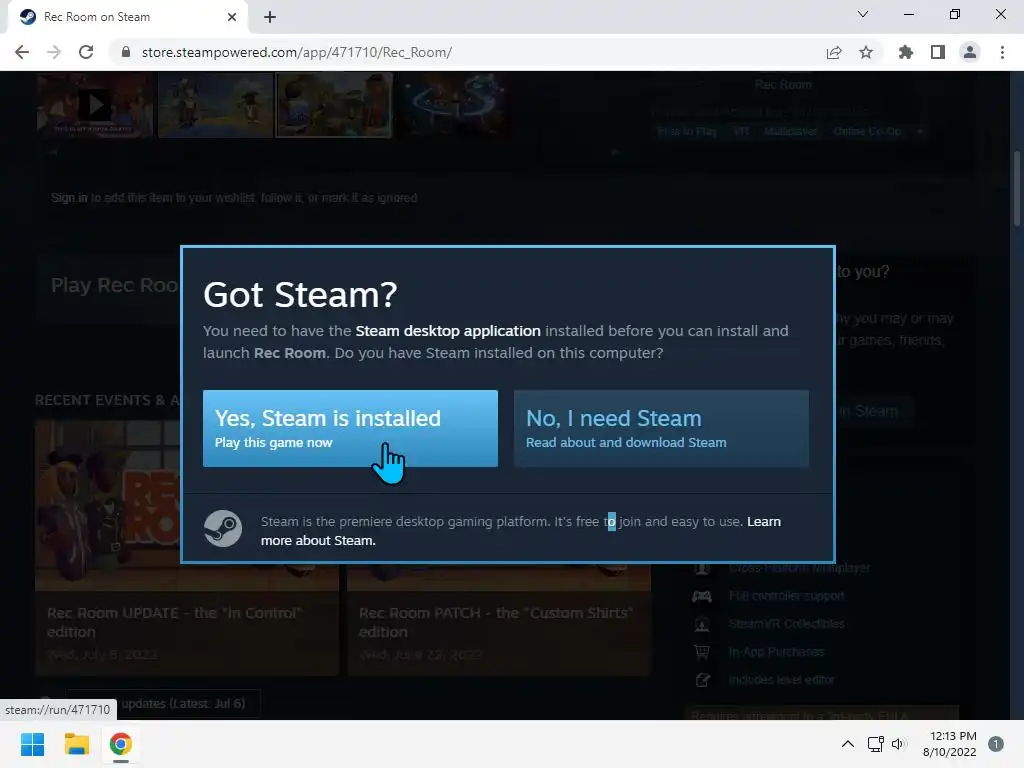
Task: Bookmark this page with the star icon
Action: pyautogui.click(x=866, y=52)
